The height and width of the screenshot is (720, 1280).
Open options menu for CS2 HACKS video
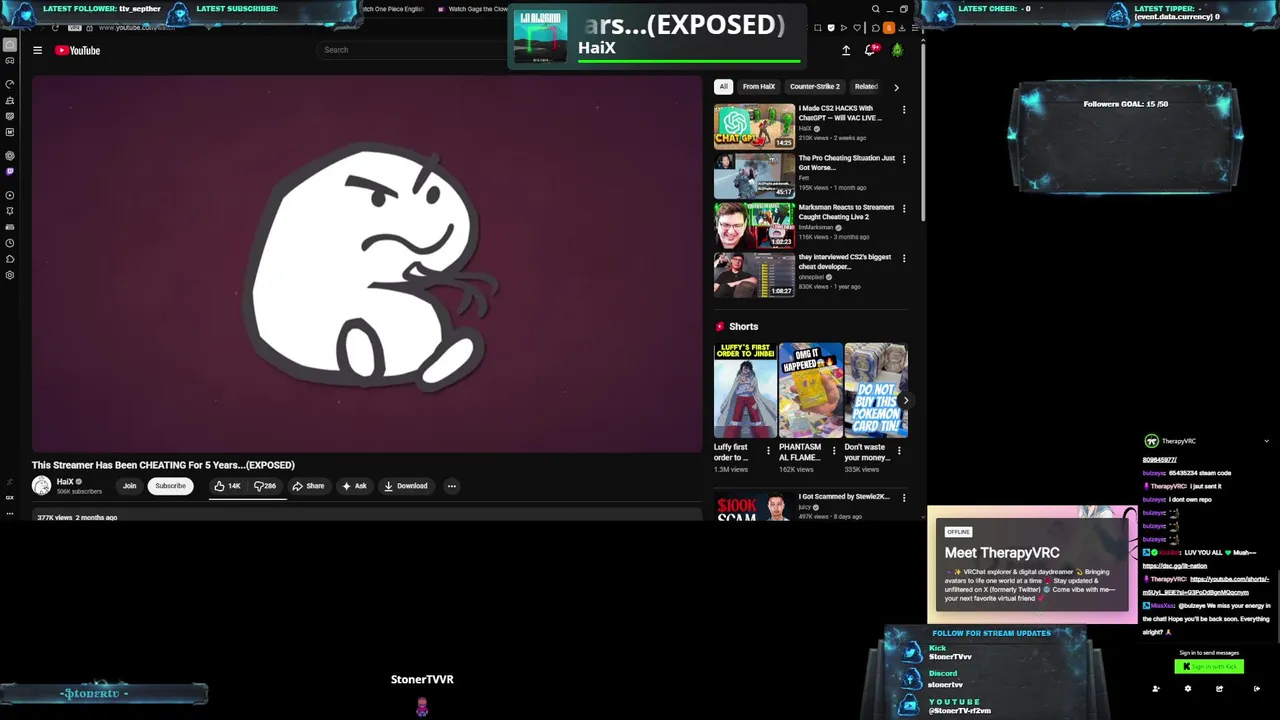coord(904,110)
